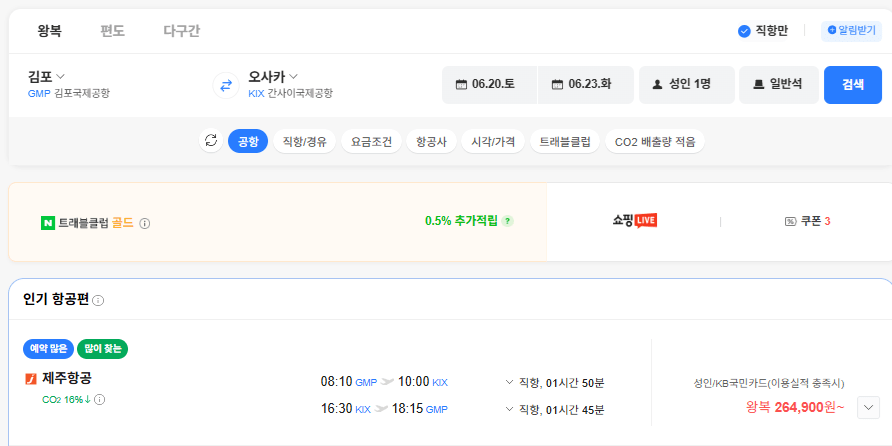Open info icon next to 트래블클럽 골드
Screen dimensions: 892x446
pyautogui.click(x=144, y=224)
